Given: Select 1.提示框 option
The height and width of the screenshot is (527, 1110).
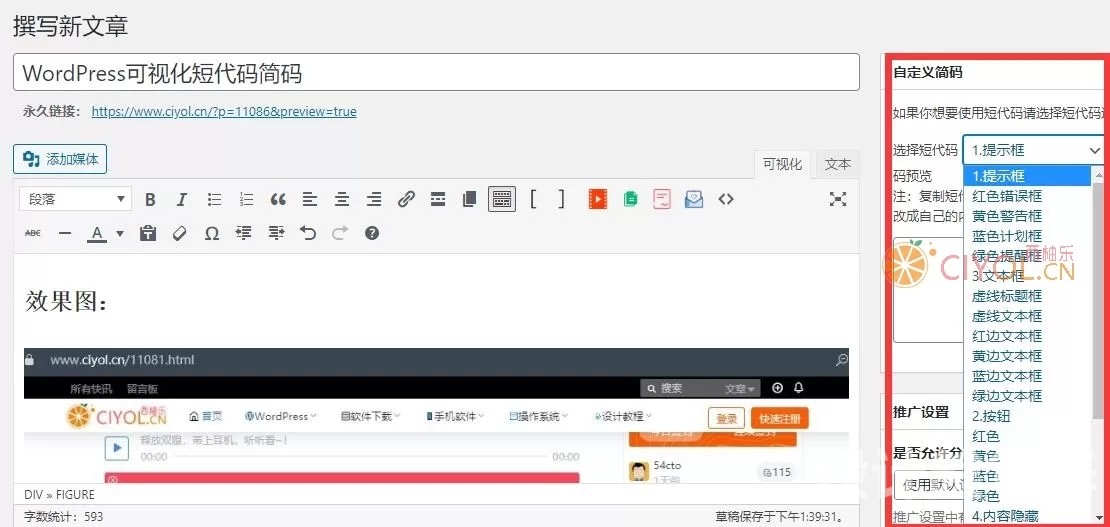Looking at the screenshot, I should [x=1027, y=176].
